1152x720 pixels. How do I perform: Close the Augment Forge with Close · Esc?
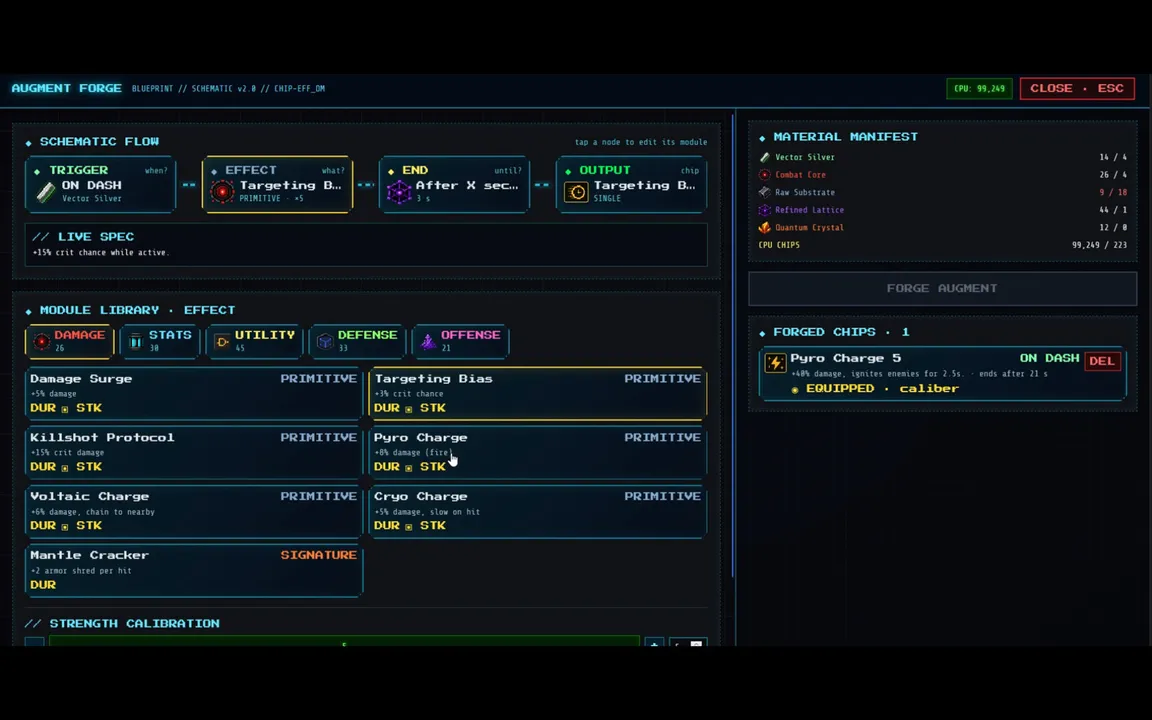click(1076, 88)
